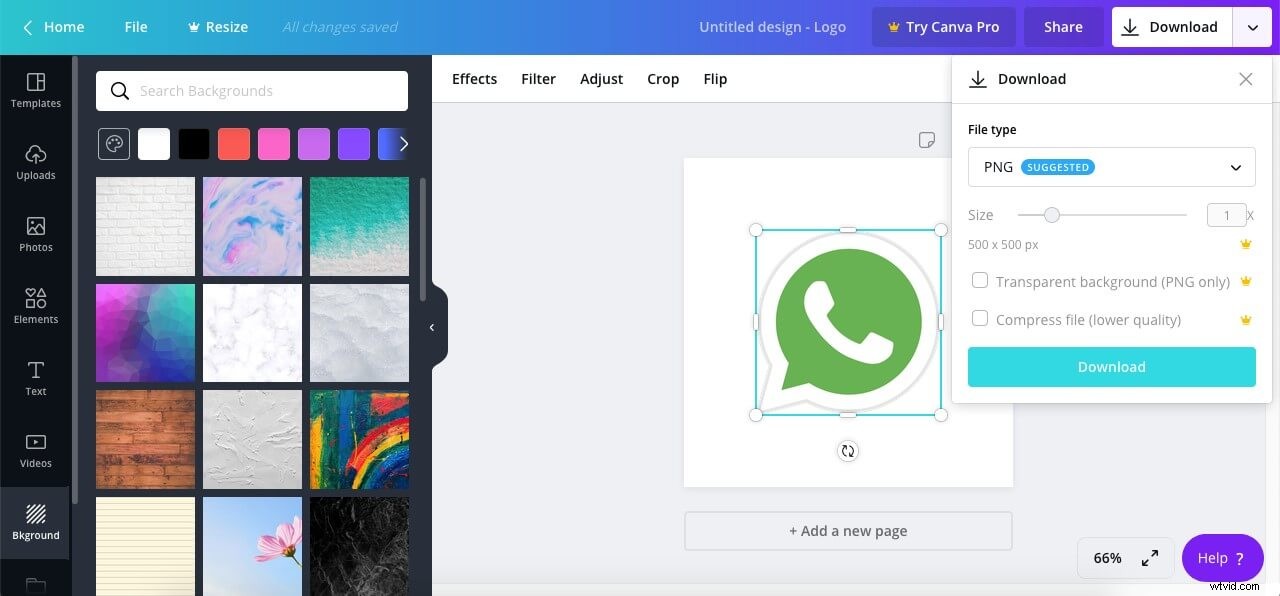
Task: Select the Uploads sidebar icon
Action: click(x=35, y=162)
